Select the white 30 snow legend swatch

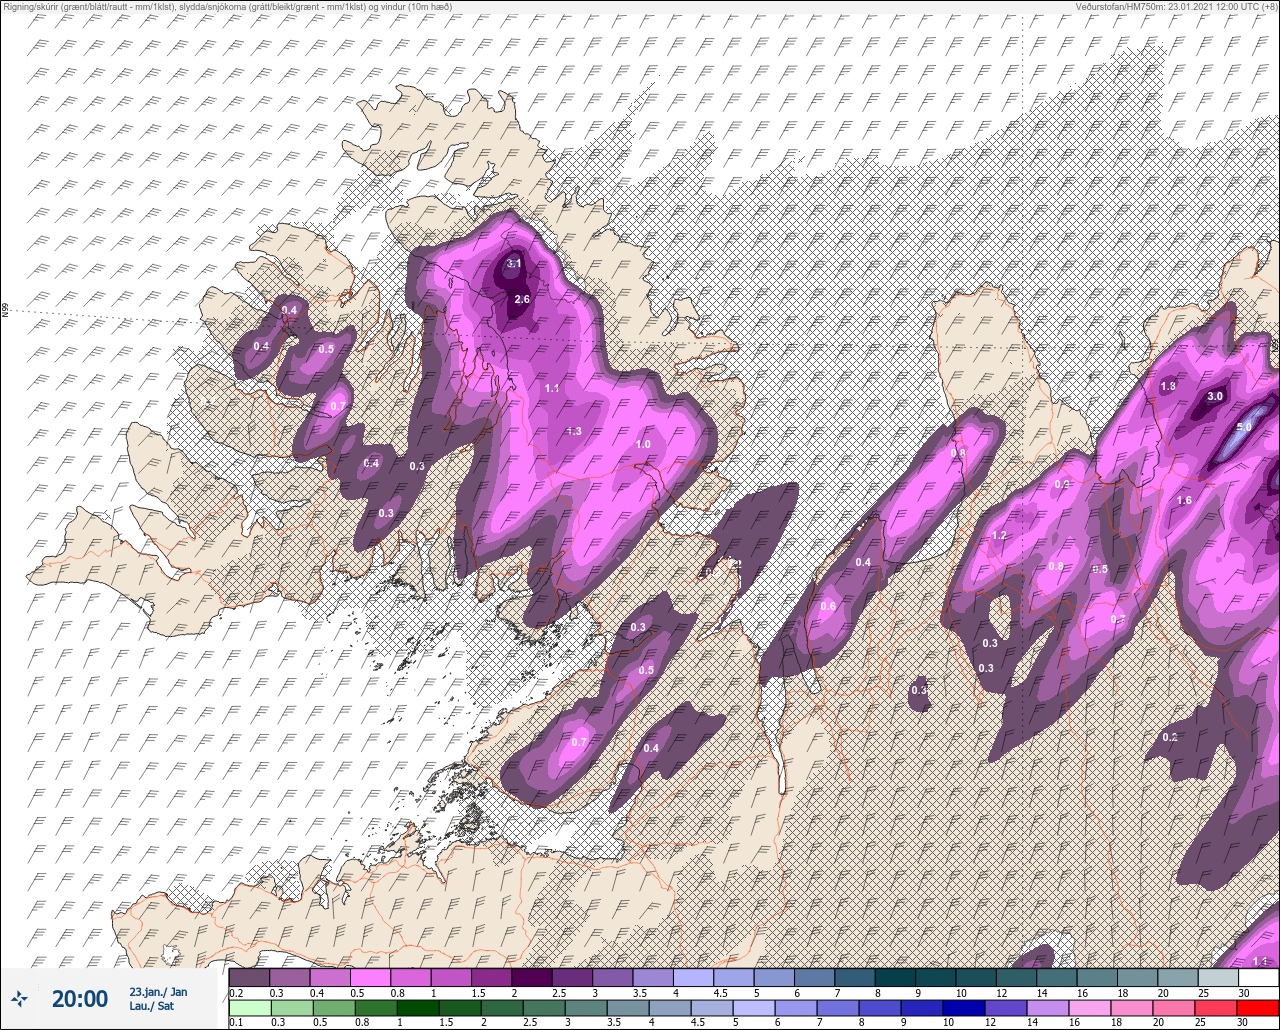tap(1258, 977)
